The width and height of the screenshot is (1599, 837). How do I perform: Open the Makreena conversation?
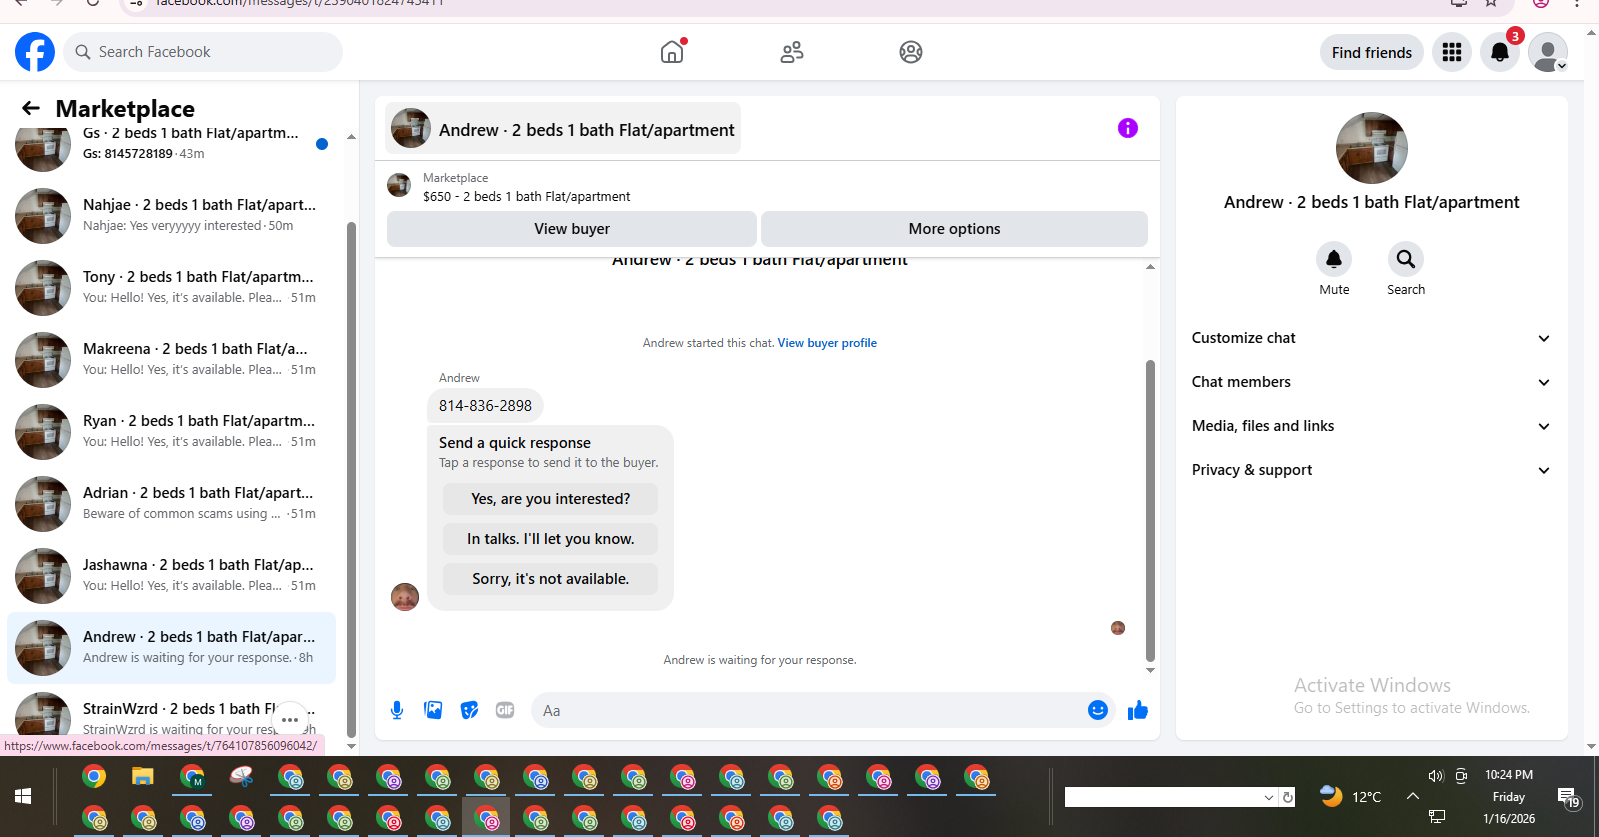tap(171, 360)
